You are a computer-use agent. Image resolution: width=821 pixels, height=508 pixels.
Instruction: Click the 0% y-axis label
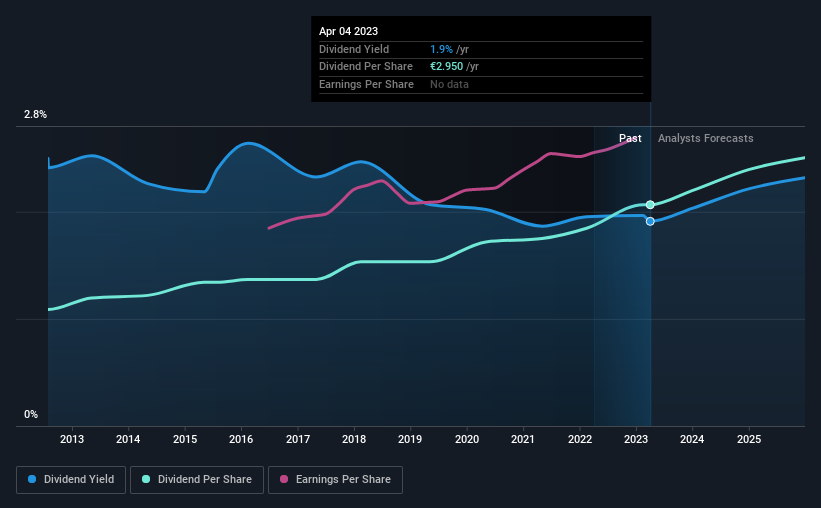click(31, 414)
